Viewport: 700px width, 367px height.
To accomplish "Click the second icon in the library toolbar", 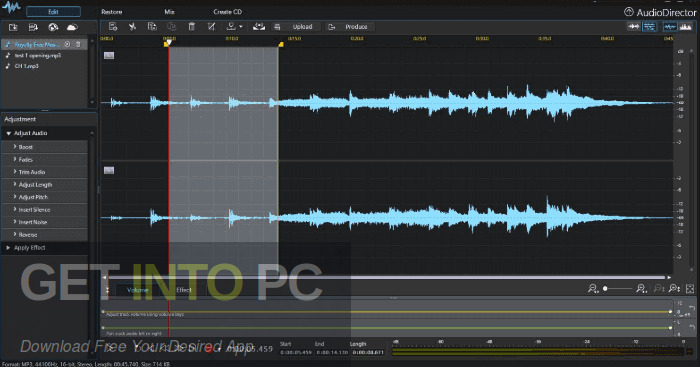I will [33, 27].
